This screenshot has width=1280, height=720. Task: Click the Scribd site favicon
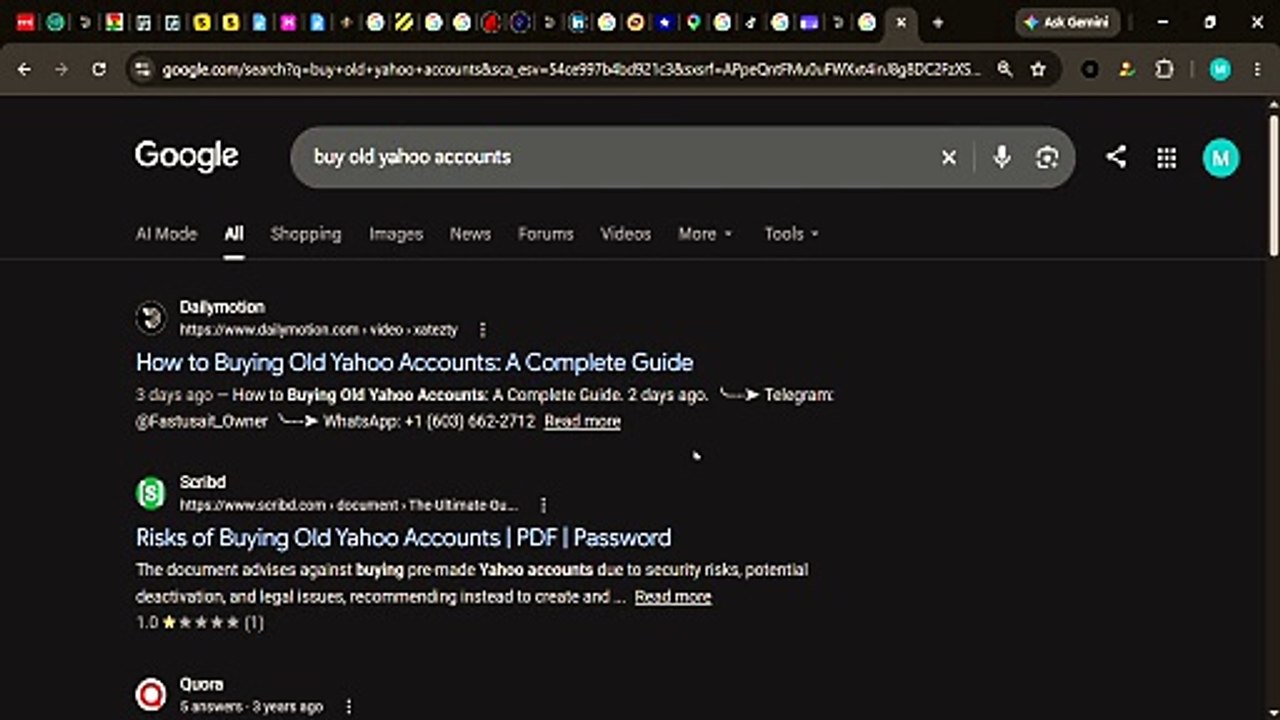(x=151, y=493)
